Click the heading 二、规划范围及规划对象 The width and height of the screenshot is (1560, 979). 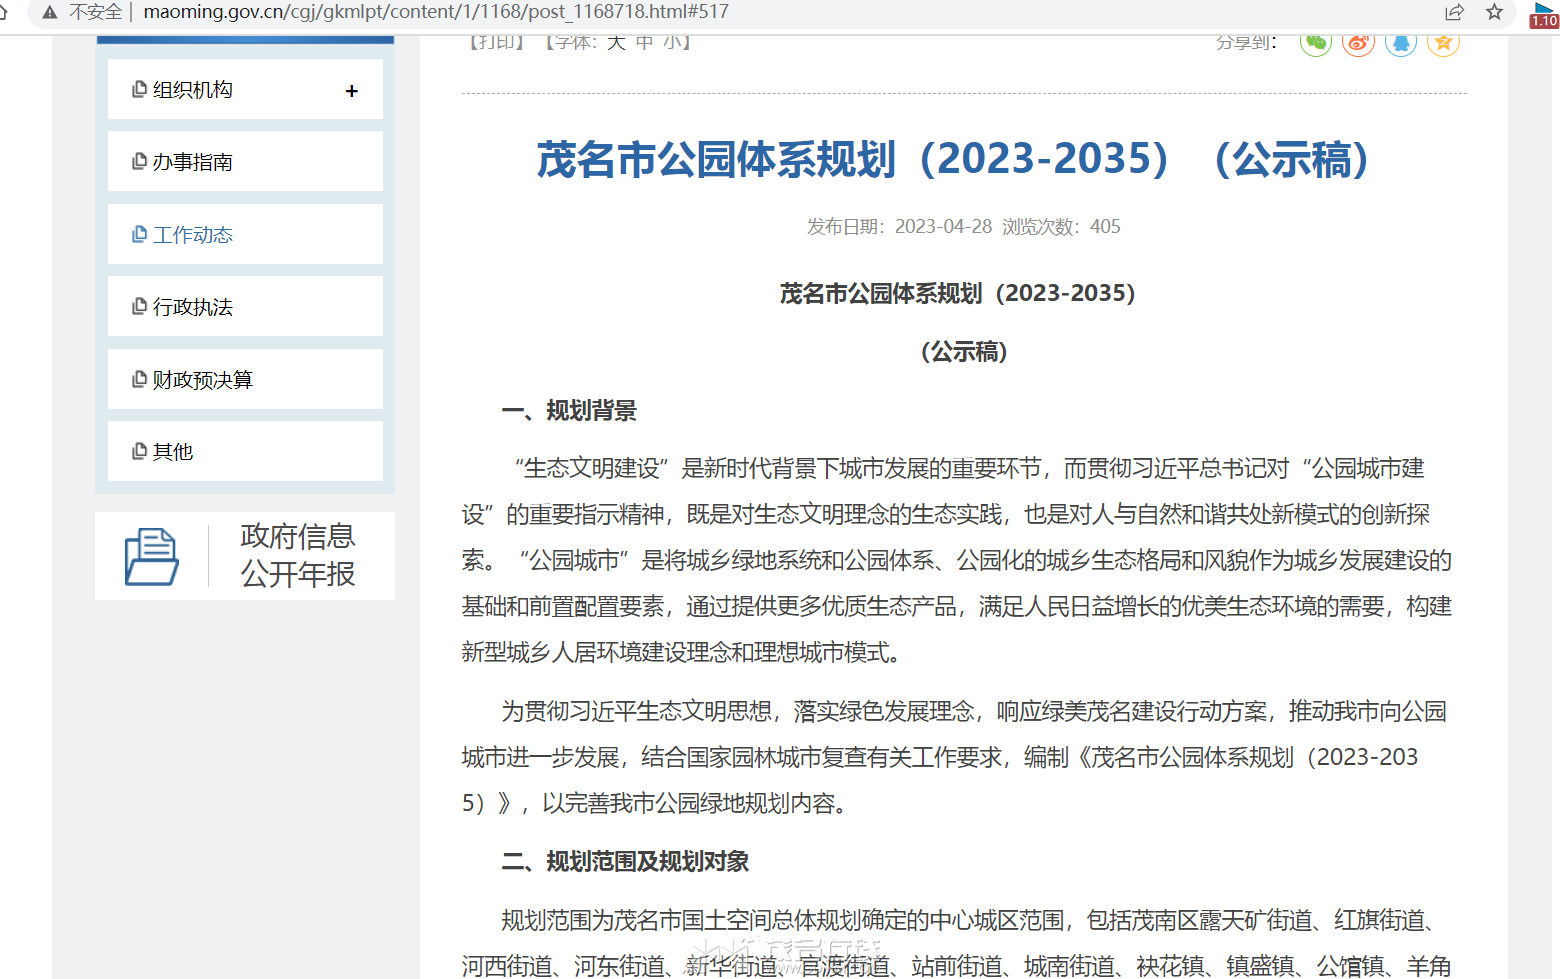[625, 862]
